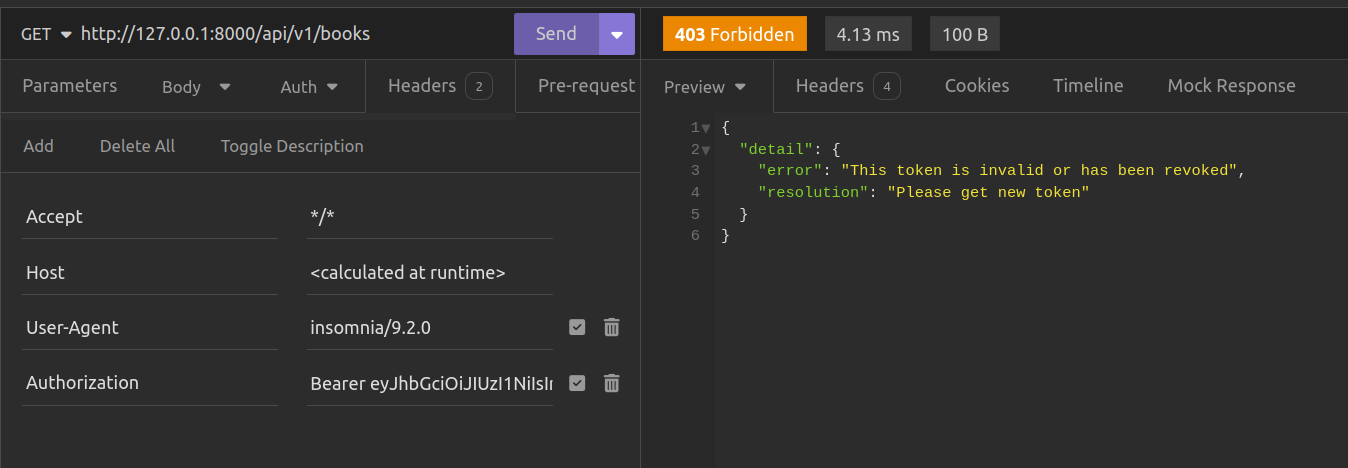Image resolution: width=1348 pixels, height=468 pixels.
Task: Open the Body type dropdown
Action: click(x=196, y=87)
